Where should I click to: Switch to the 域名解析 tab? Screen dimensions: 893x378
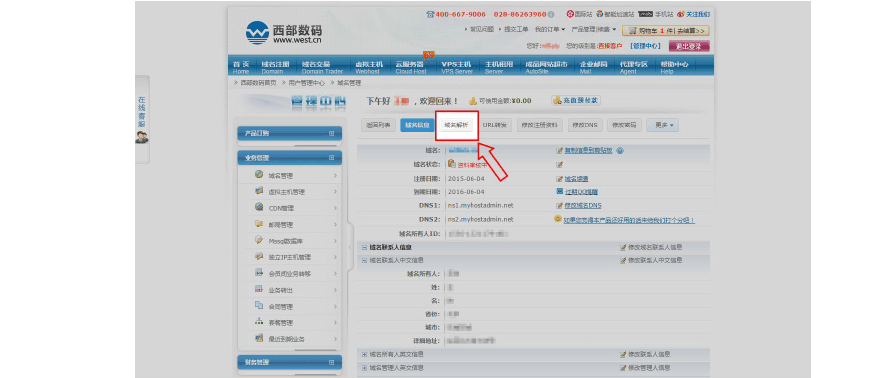tap(456, 125)
